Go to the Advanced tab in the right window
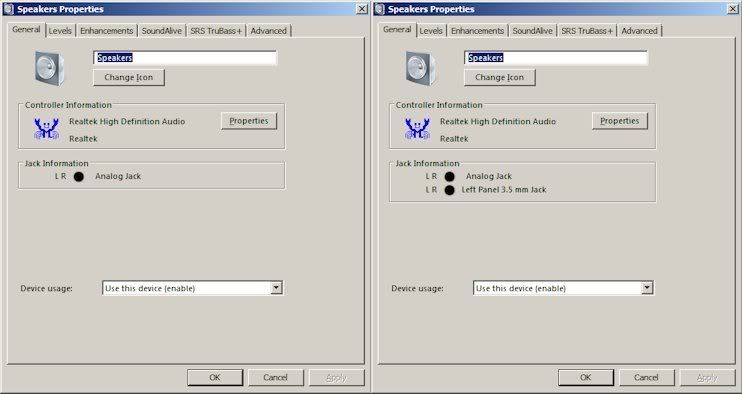The image size is (742, 394). 639,31
